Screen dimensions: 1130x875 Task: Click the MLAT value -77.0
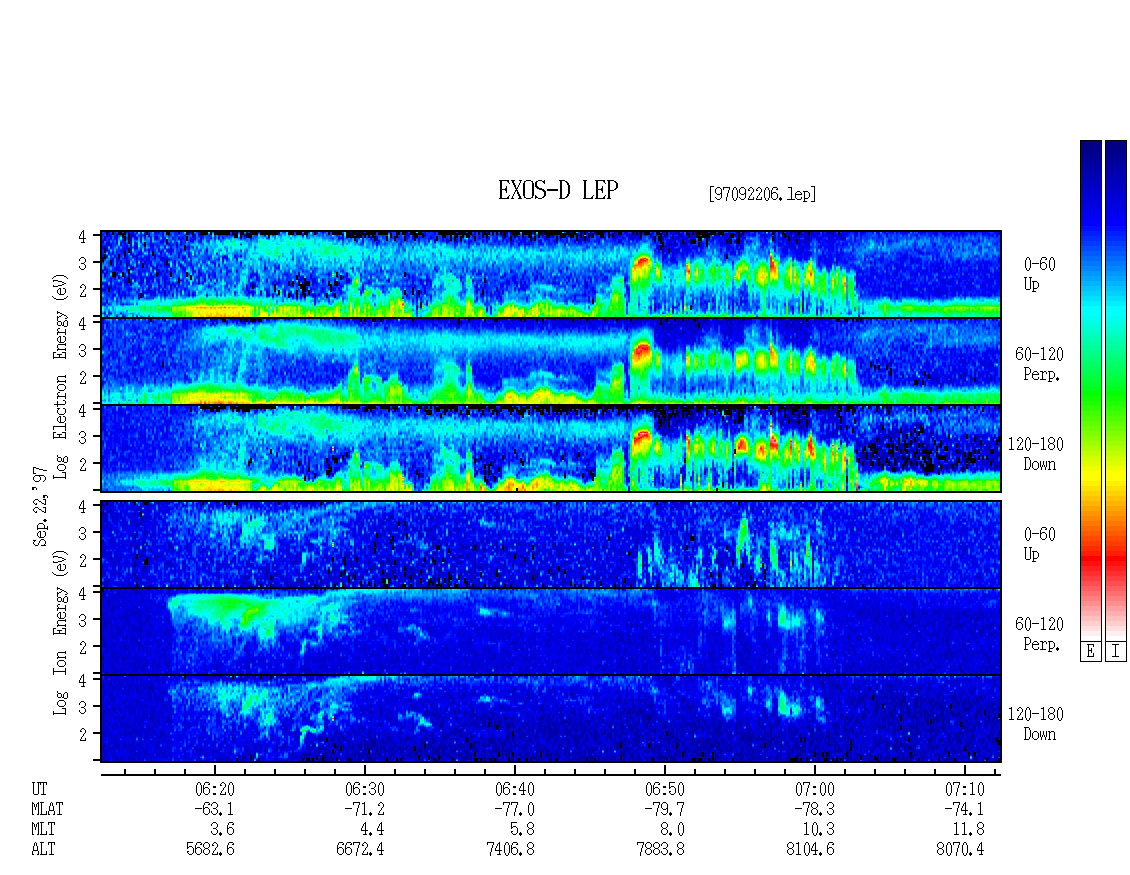tap(514, 809)
